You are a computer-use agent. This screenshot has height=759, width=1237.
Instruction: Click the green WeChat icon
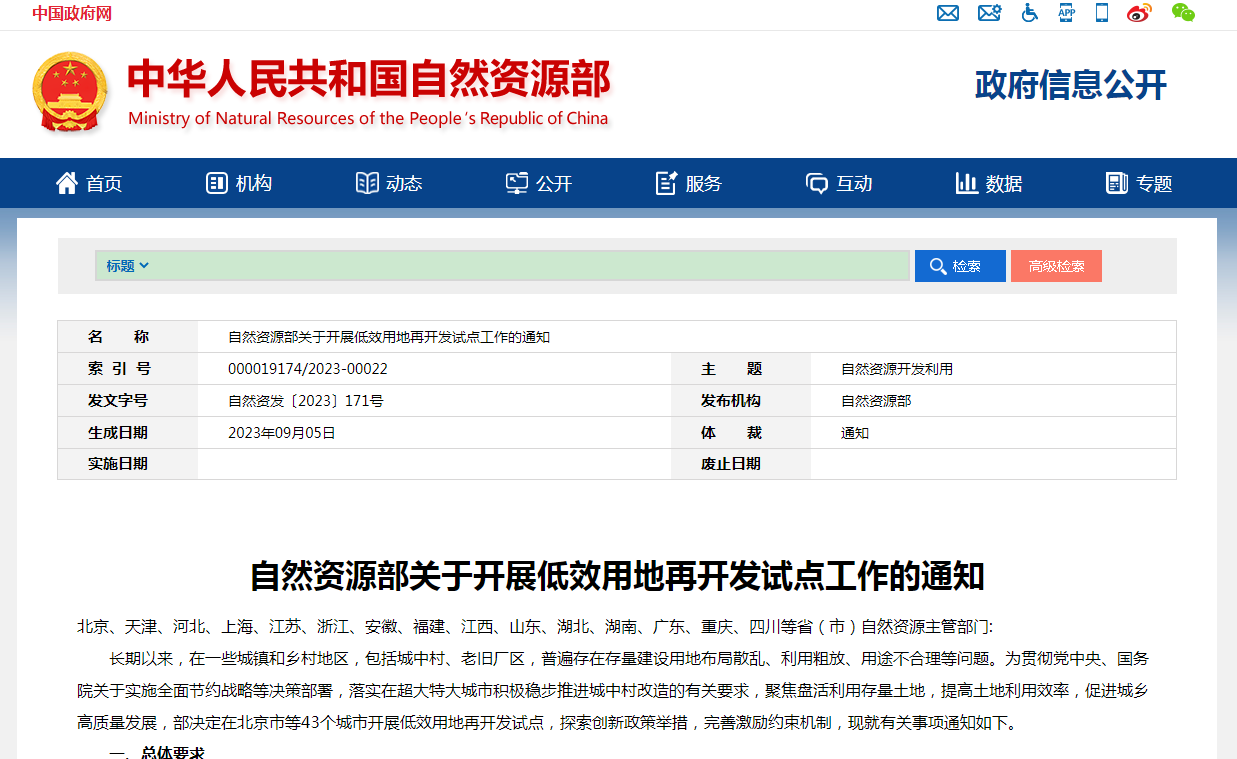coord(1183,13)
